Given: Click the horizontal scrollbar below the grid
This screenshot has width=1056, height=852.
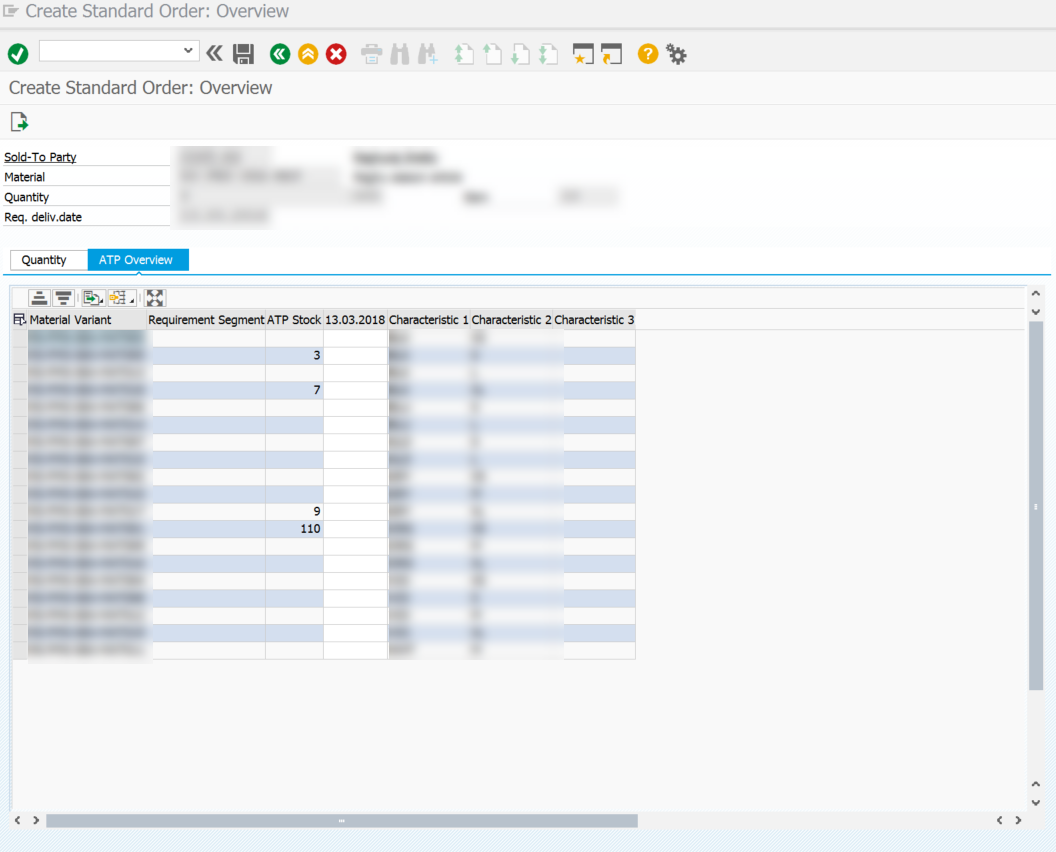Looking at the screenshot, I should tap(341, 820).
